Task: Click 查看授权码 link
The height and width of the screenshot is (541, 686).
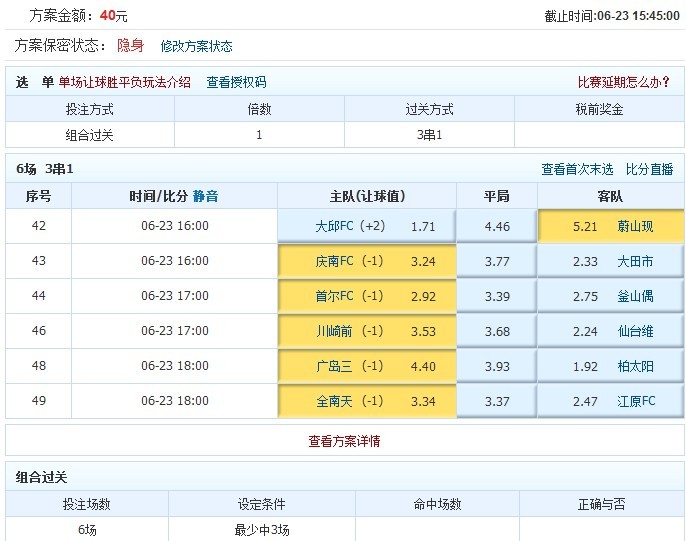Action: pyautogui.click(x=236, y=82)
